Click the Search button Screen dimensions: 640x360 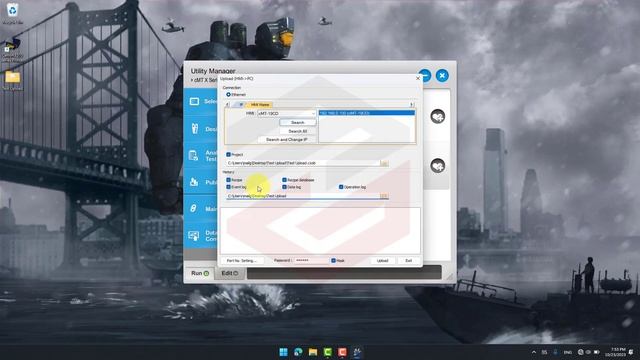[298, 122]
